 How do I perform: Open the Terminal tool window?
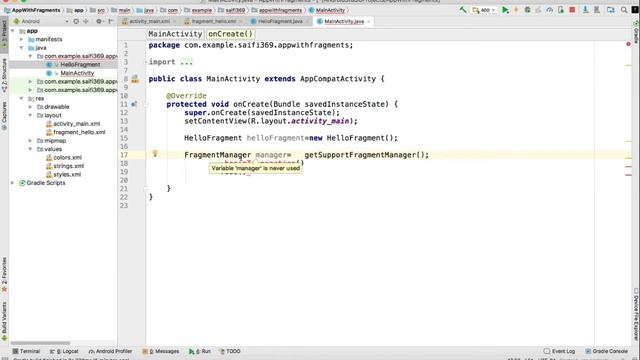point(26,351)
